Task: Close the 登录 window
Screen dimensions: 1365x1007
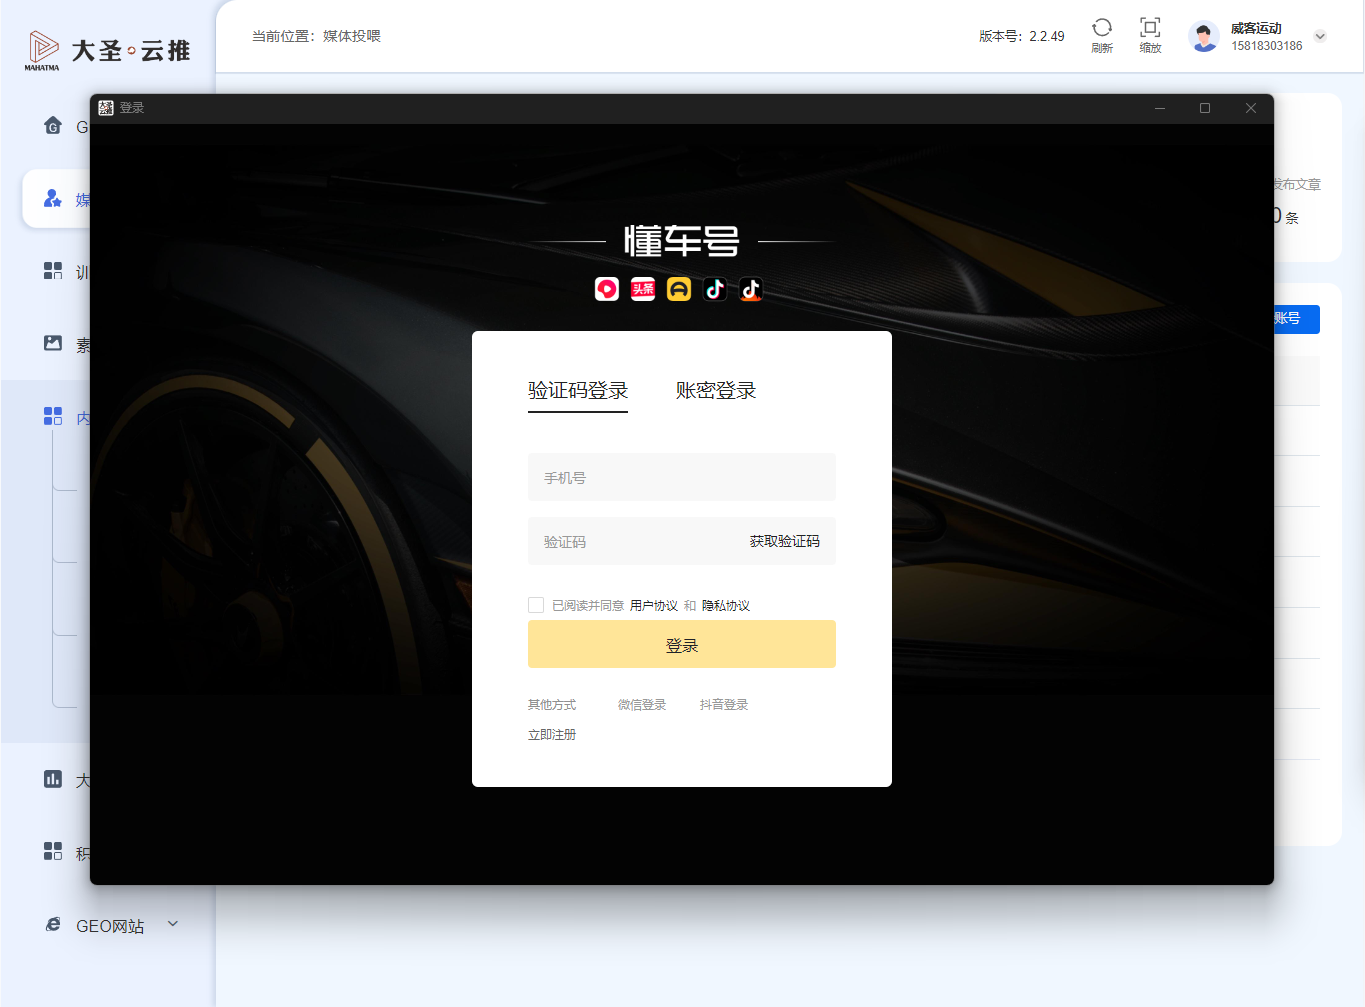Action: 1250,108
